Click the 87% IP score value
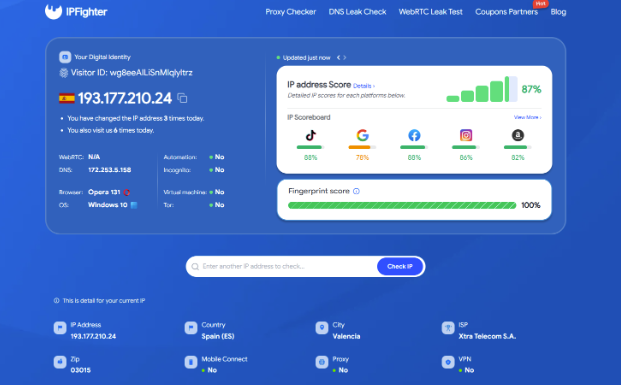The width and height of the screenshot is (621, 385). pyautogui.click(x=531, y=90)
